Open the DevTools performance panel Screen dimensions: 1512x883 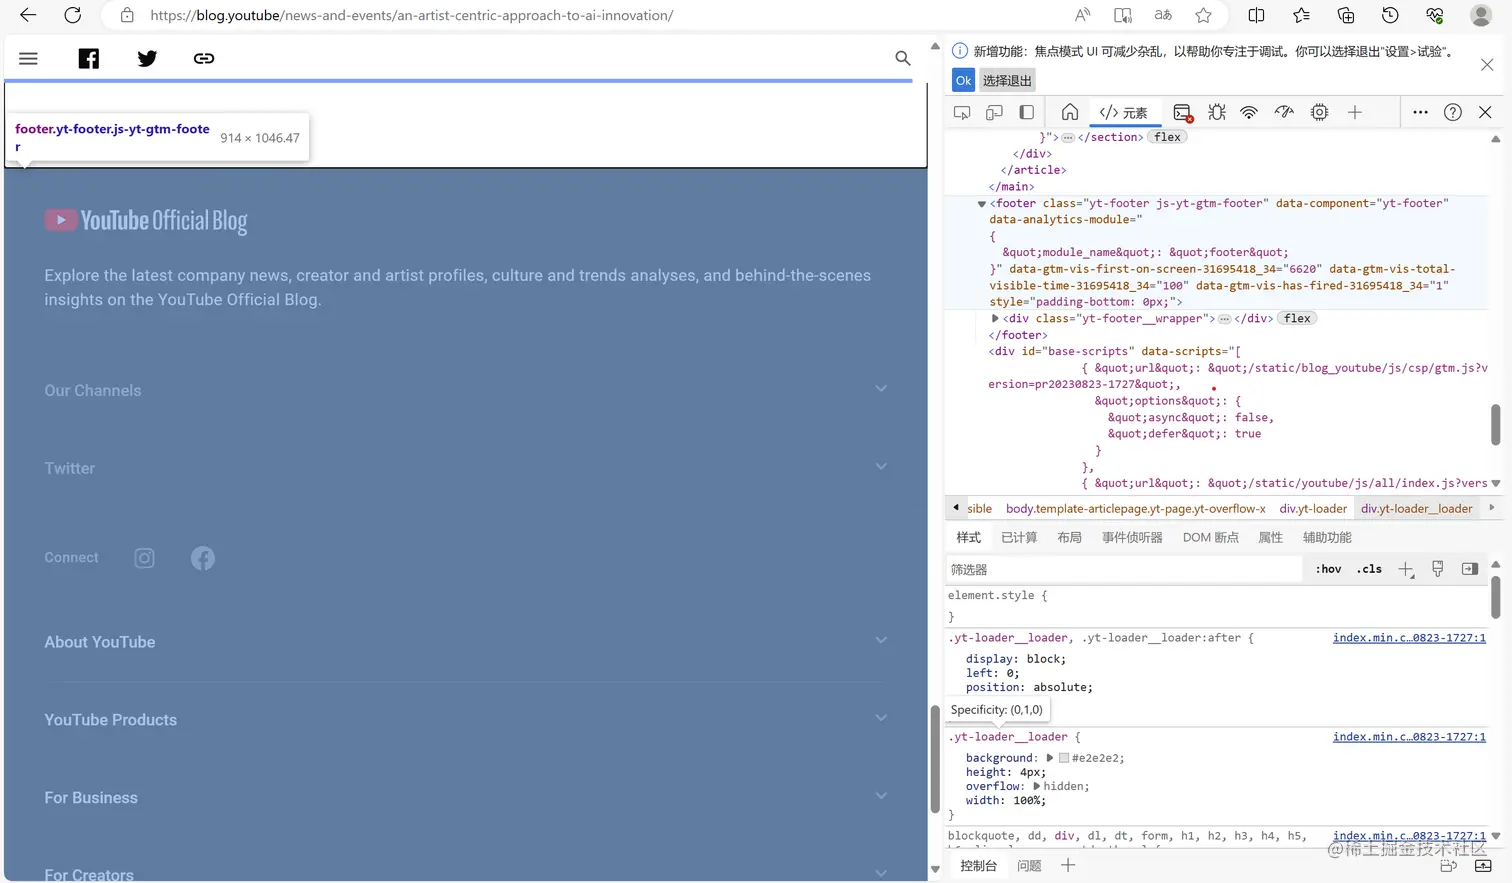coord(1284,112)
